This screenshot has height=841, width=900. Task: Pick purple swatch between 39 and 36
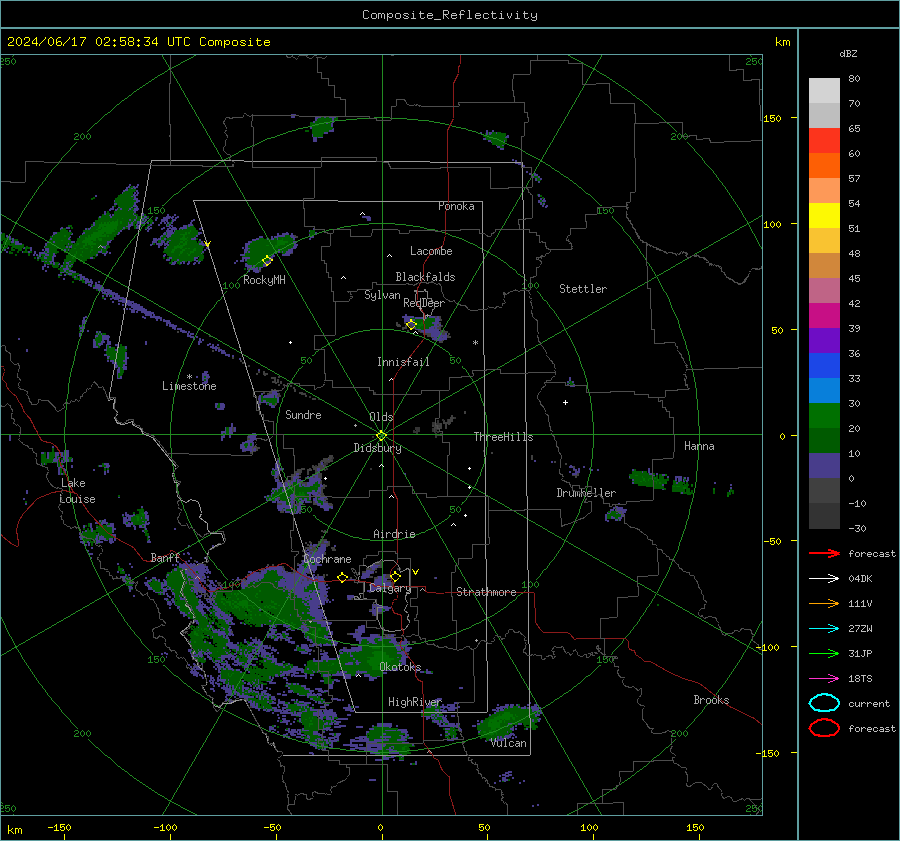(824, 340)
